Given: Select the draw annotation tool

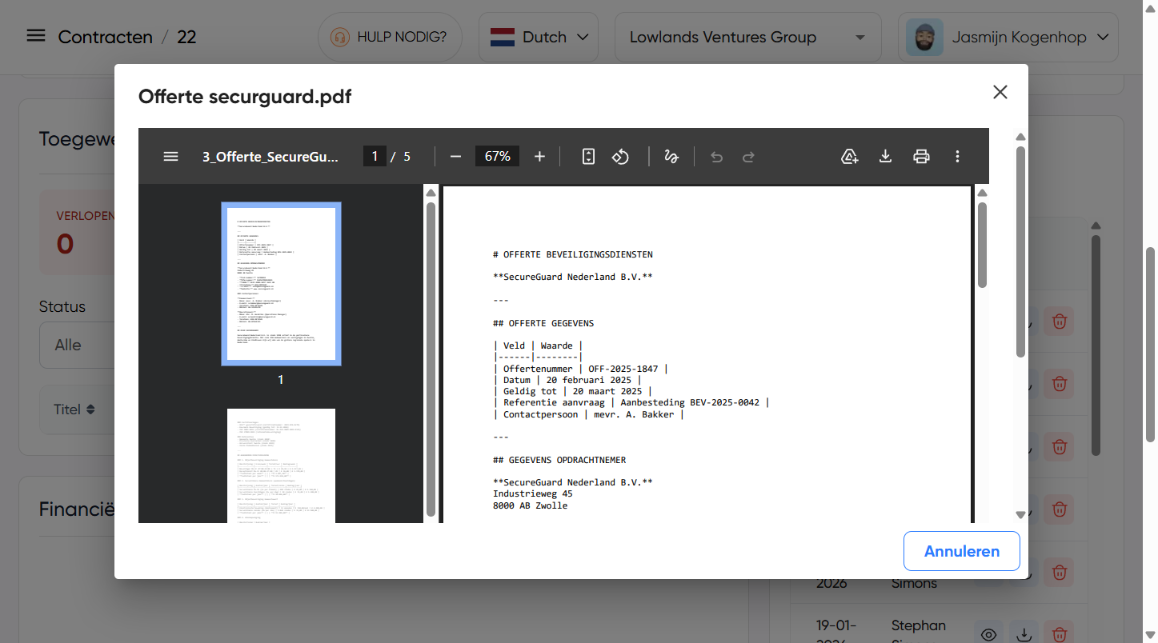Looking at the screenshot, I should point(671,156).
